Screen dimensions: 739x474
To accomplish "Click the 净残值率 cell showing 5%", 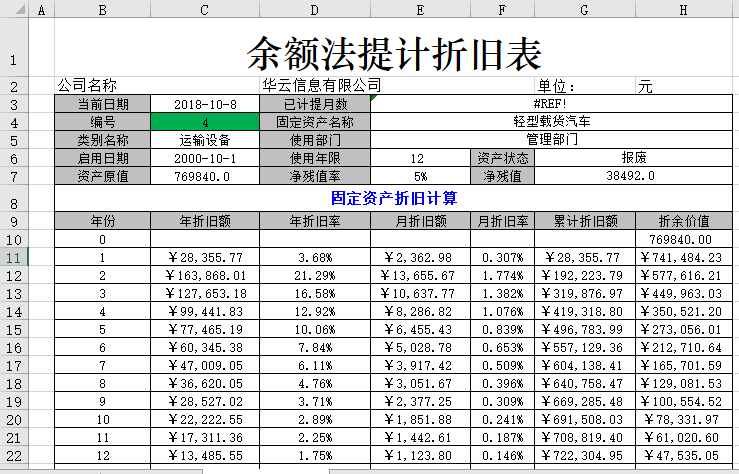I will click(x=420, y=176).
